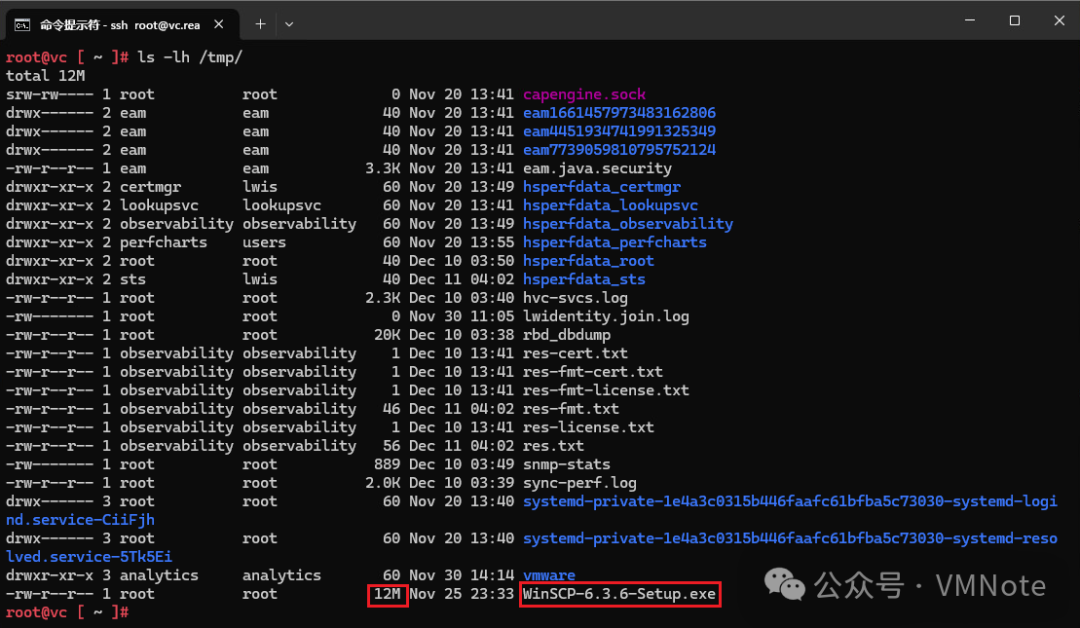Click the srw-rw---- permissions of capengine.sock
The image size is (1080, 628).
pyautogui.click(x=50, y=94)
